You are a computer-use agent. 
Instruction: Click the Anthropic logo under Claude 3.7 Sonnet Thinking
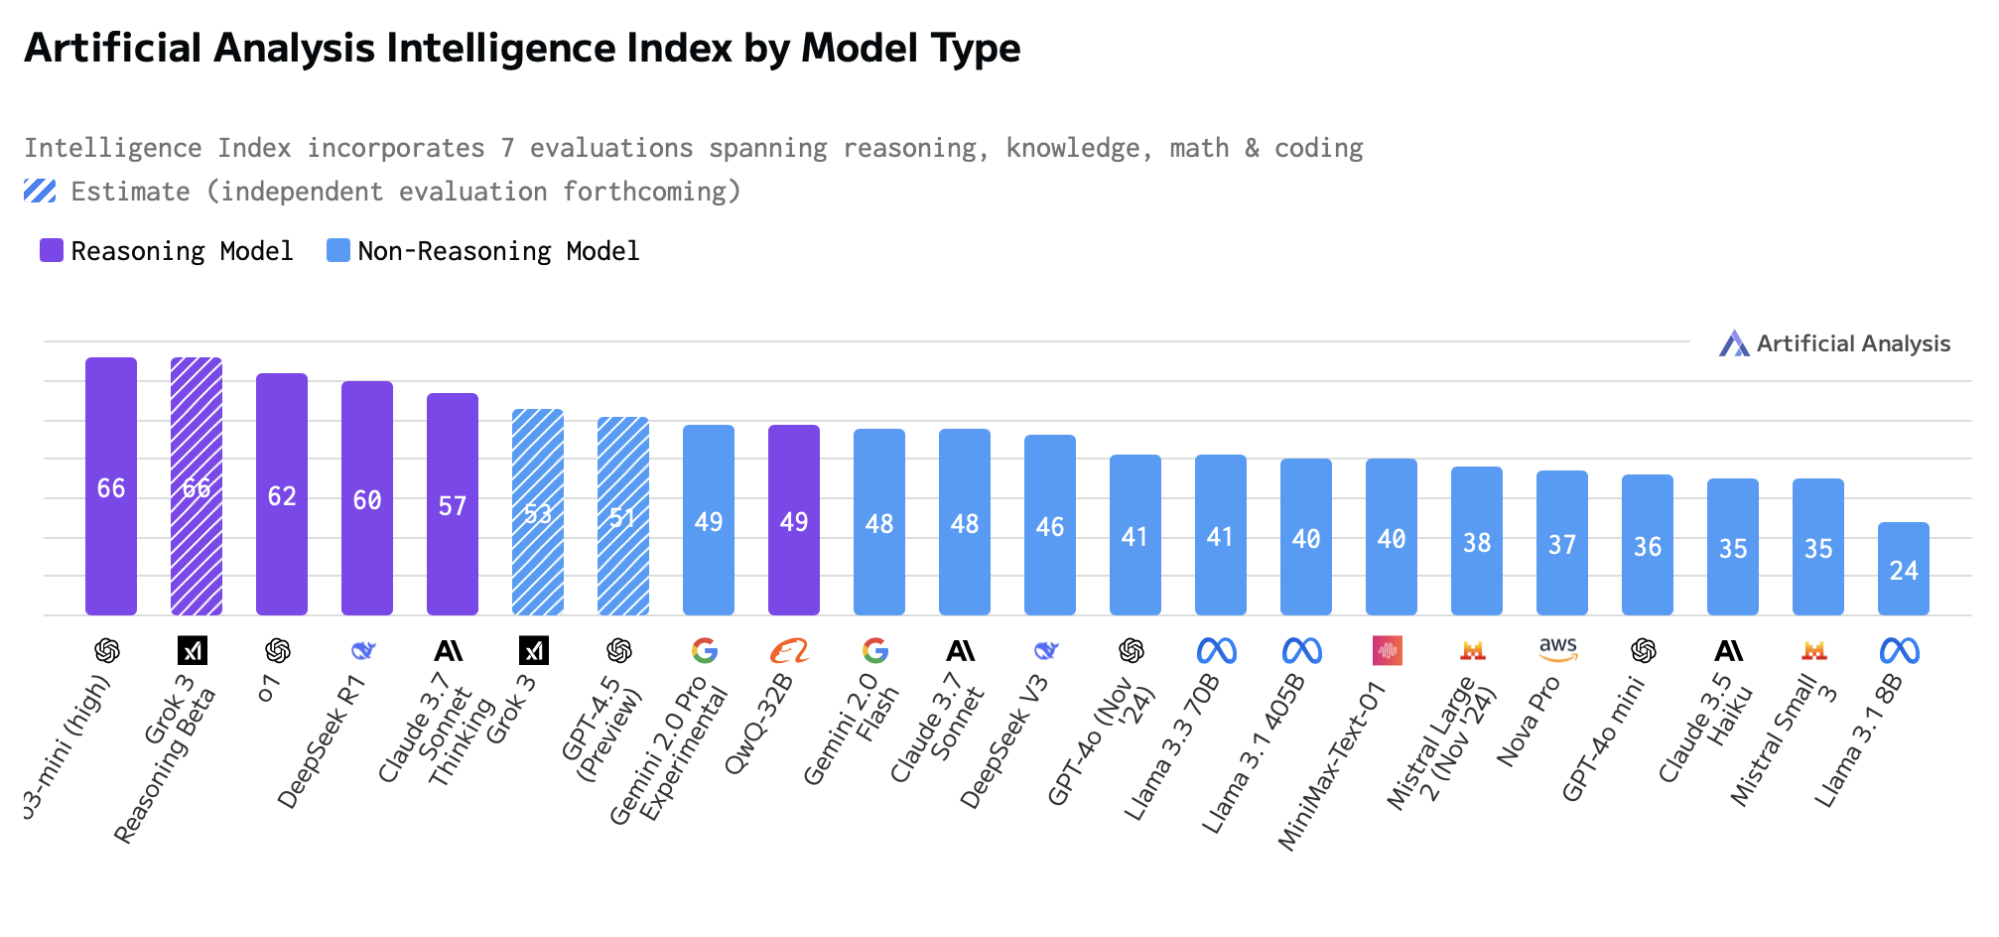[x=449, y=651]
